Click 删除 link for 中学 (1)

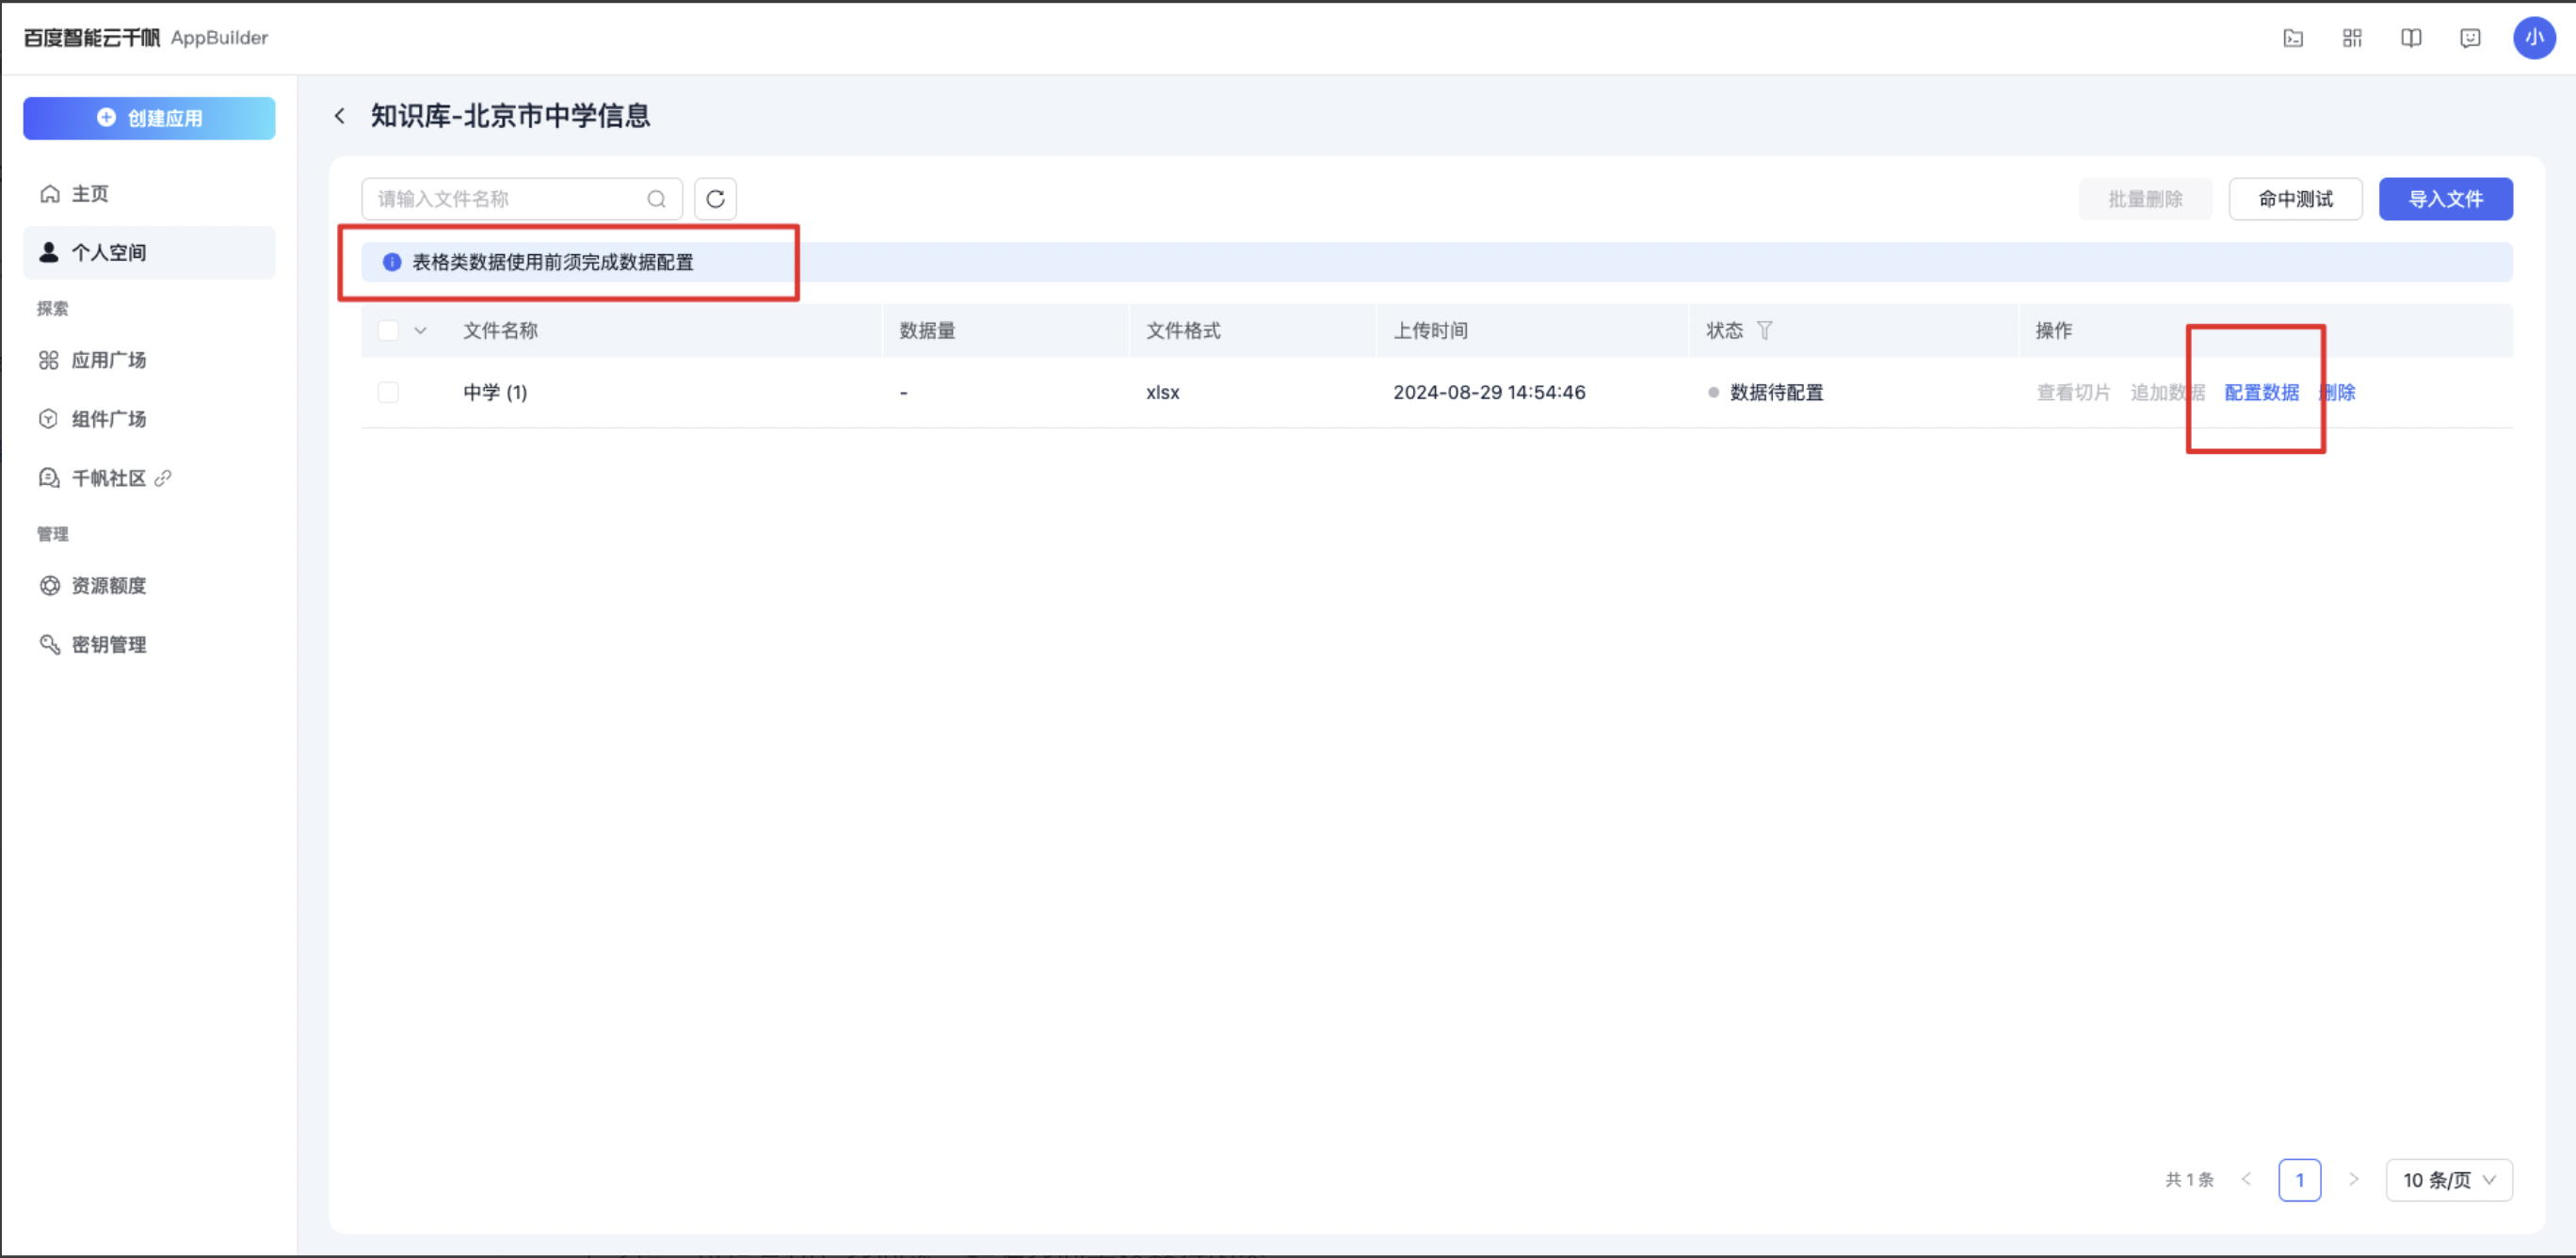[2337, 392]
